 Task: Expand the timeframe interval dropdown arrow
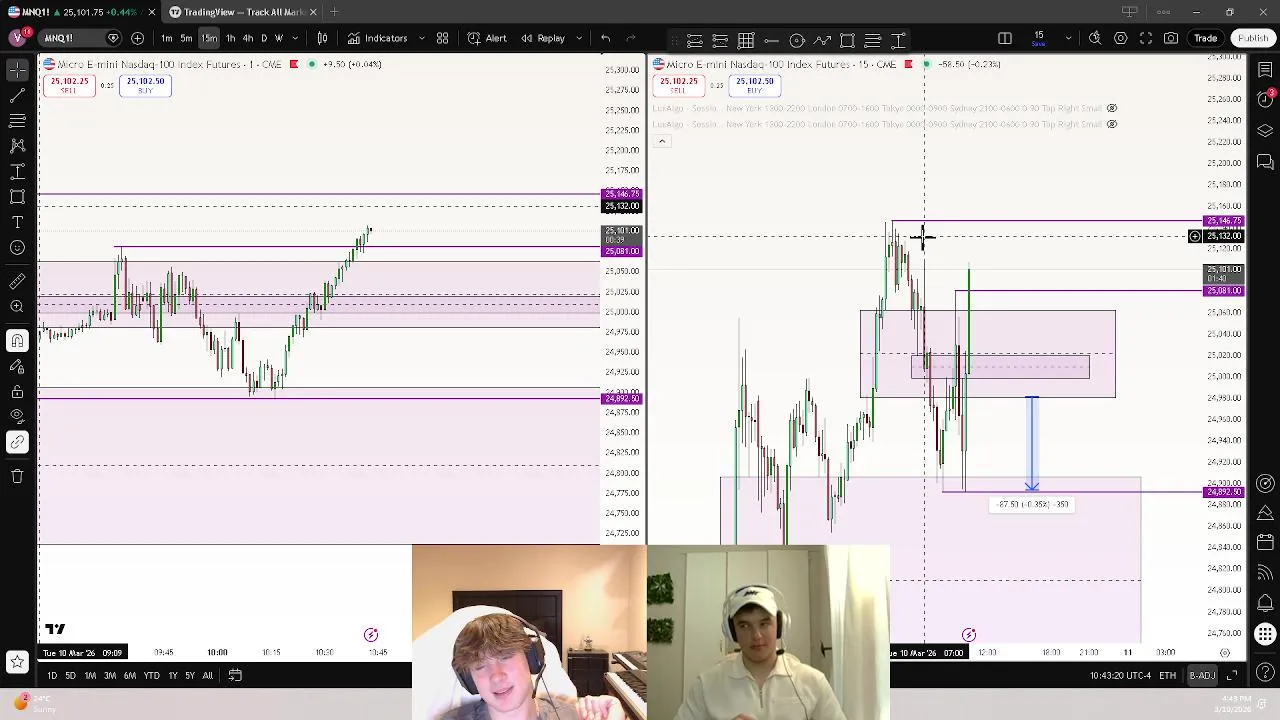(x=295, y=38)
